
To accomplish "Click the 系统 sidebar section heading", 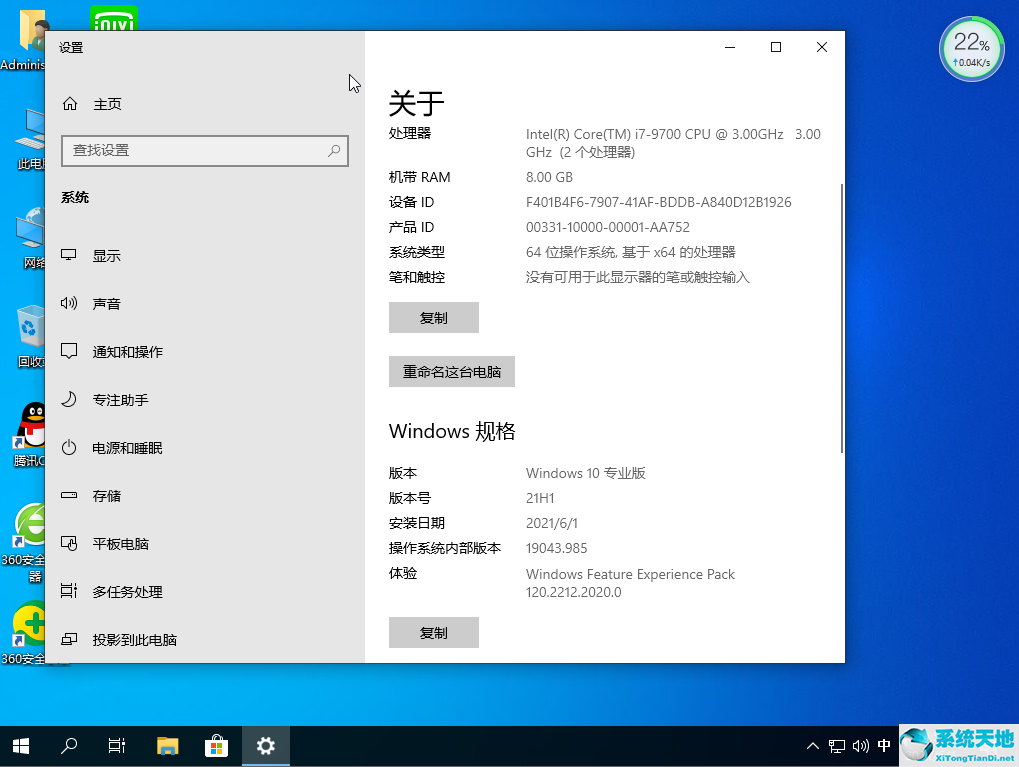I will pos(75,198).
